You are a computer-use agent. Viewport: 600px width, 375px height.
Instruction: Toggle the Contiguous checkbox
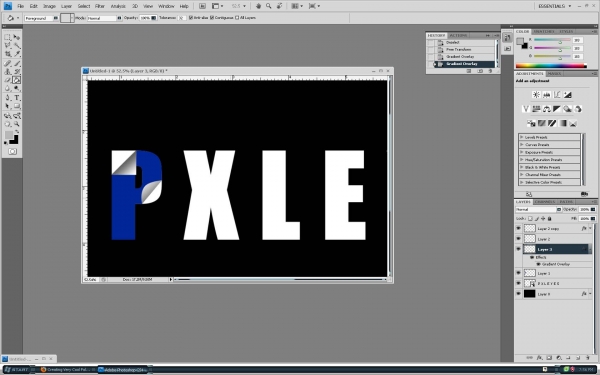coord(212,18)
